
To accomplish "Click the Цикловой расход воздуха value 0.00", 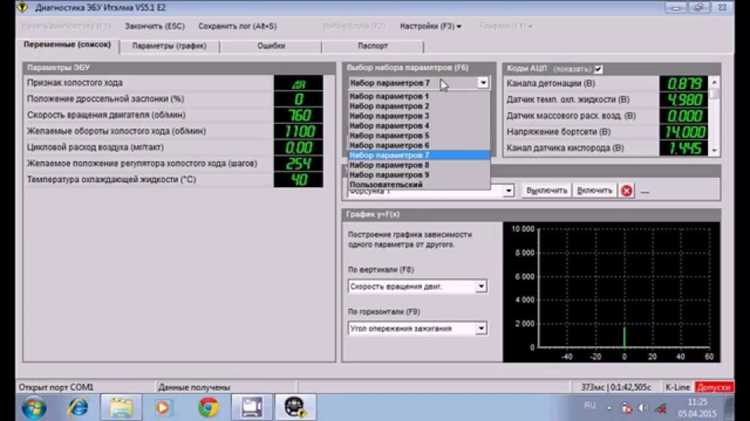I will pyautogui.click(x=298, y=148).
